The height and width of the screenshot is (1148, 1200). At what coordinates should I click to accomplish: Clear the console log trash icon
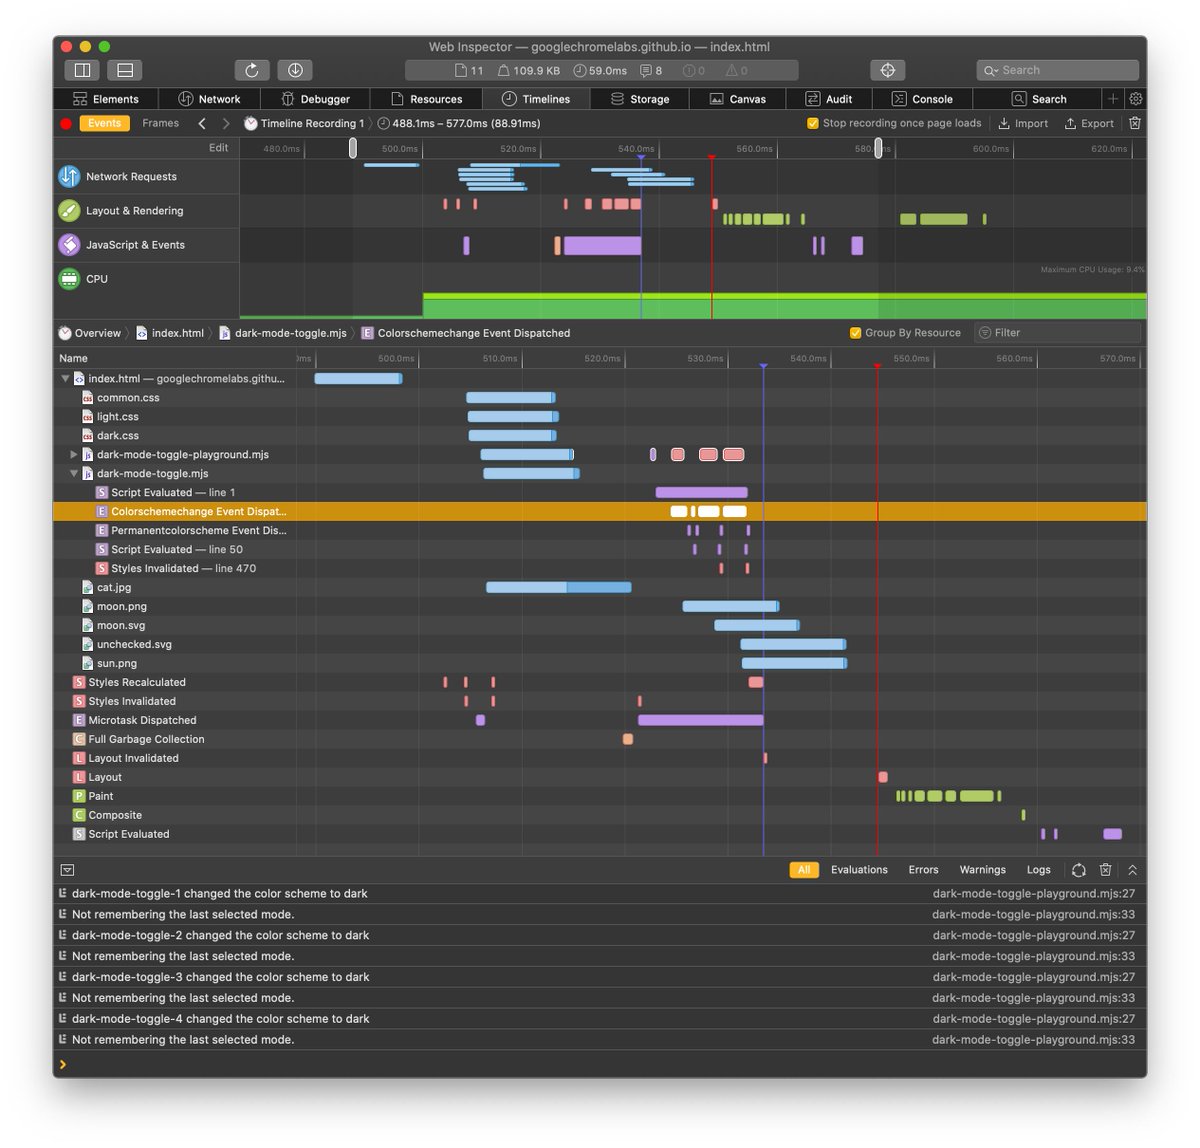1105,870
